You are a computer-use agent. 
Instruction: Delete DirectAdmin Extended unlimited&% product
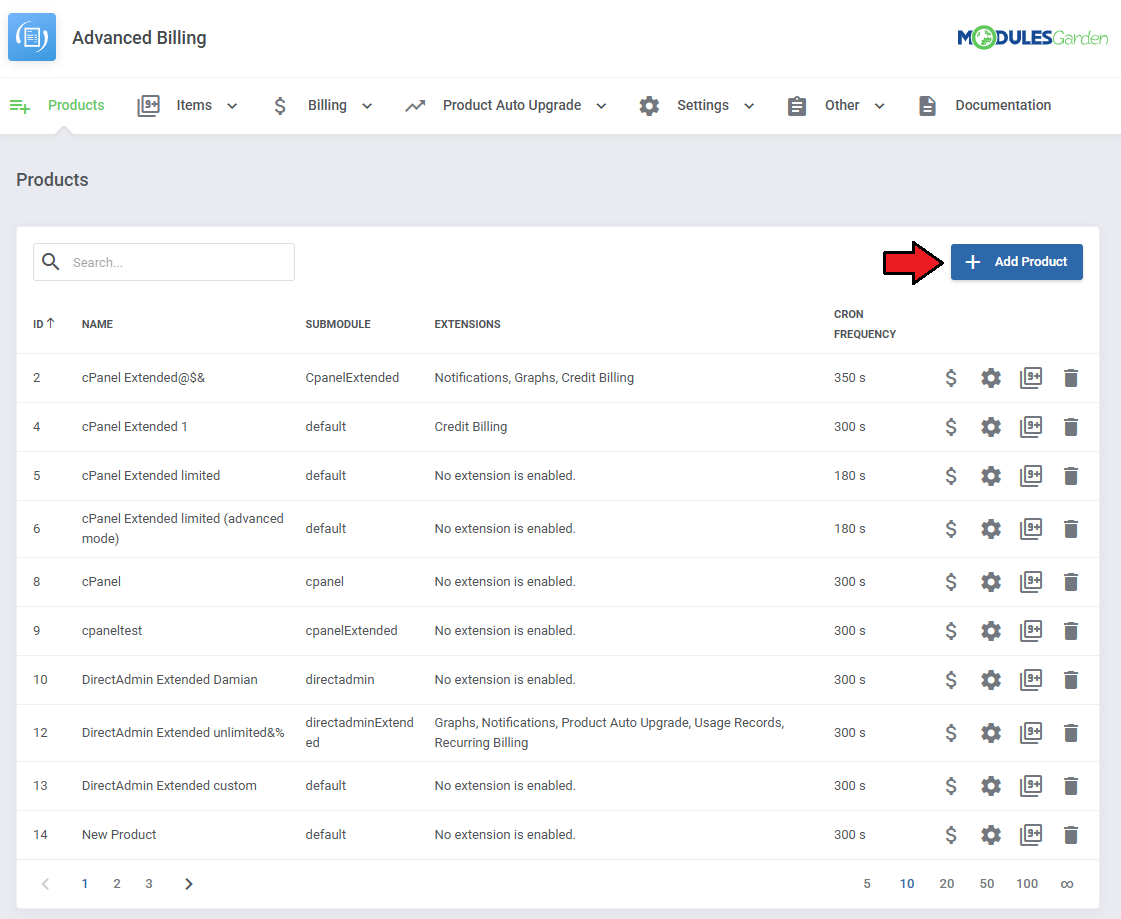pyautogui.click(x=1070, y=732)
